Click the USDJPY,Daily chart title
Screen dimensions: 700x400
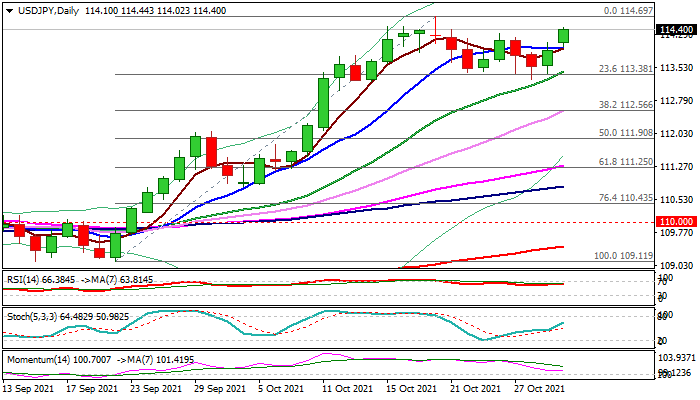click(x=42, y=8)
